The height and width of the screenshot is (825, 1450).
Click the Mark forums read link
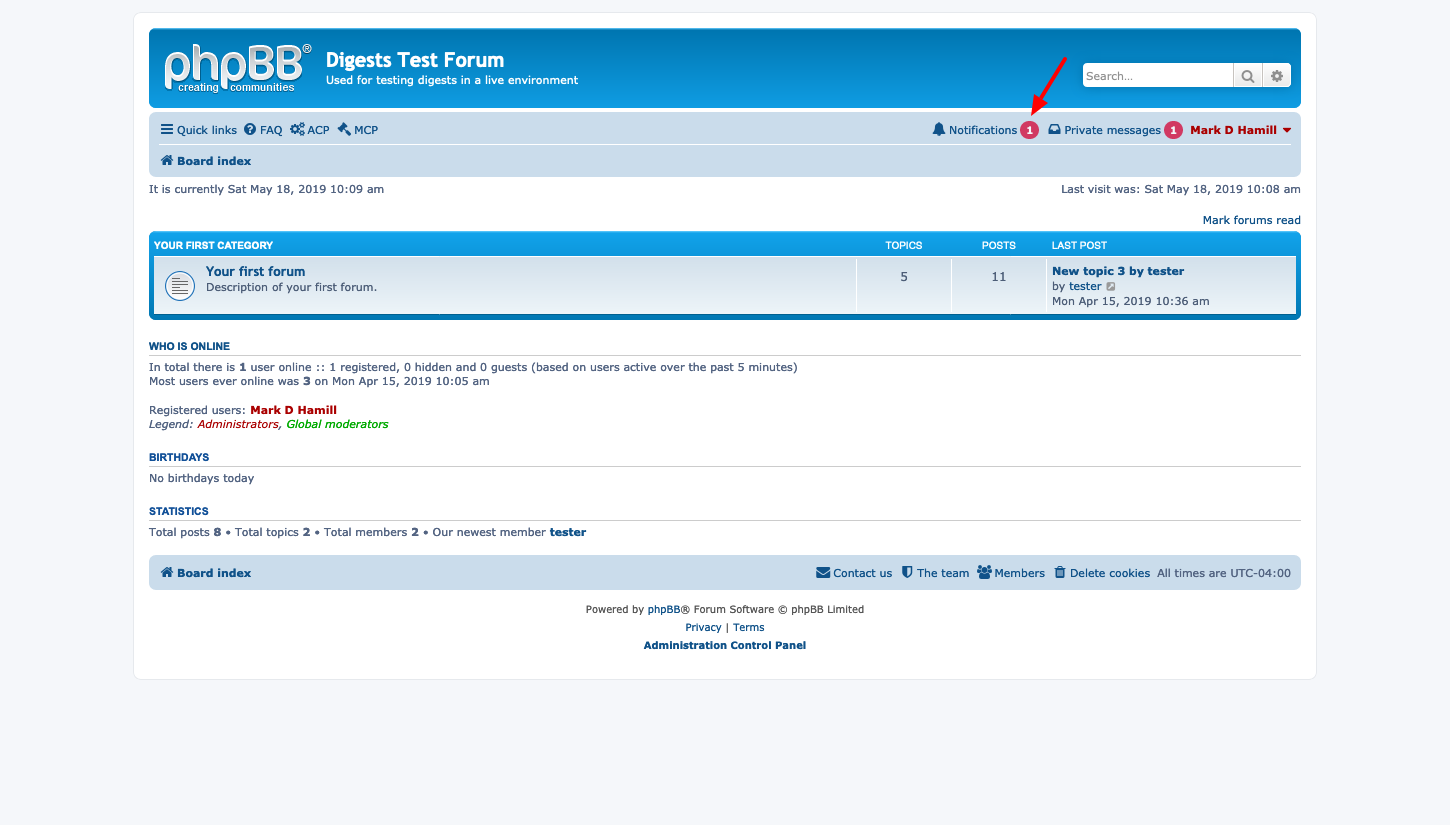point(1251,220)
